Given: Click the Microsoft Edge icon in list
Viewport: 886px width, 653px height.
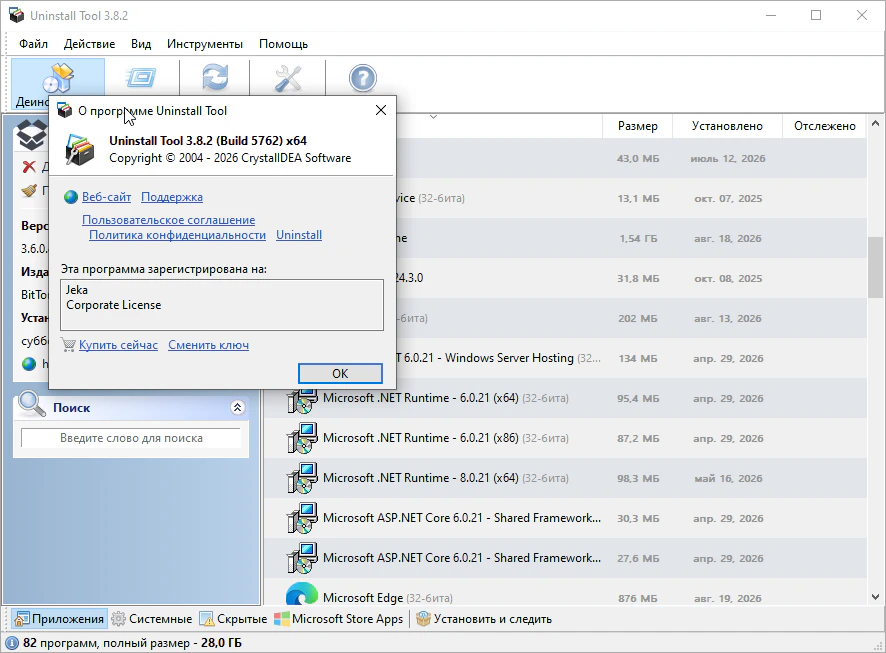Looking at the screenshot, I should tap(302, 594).
